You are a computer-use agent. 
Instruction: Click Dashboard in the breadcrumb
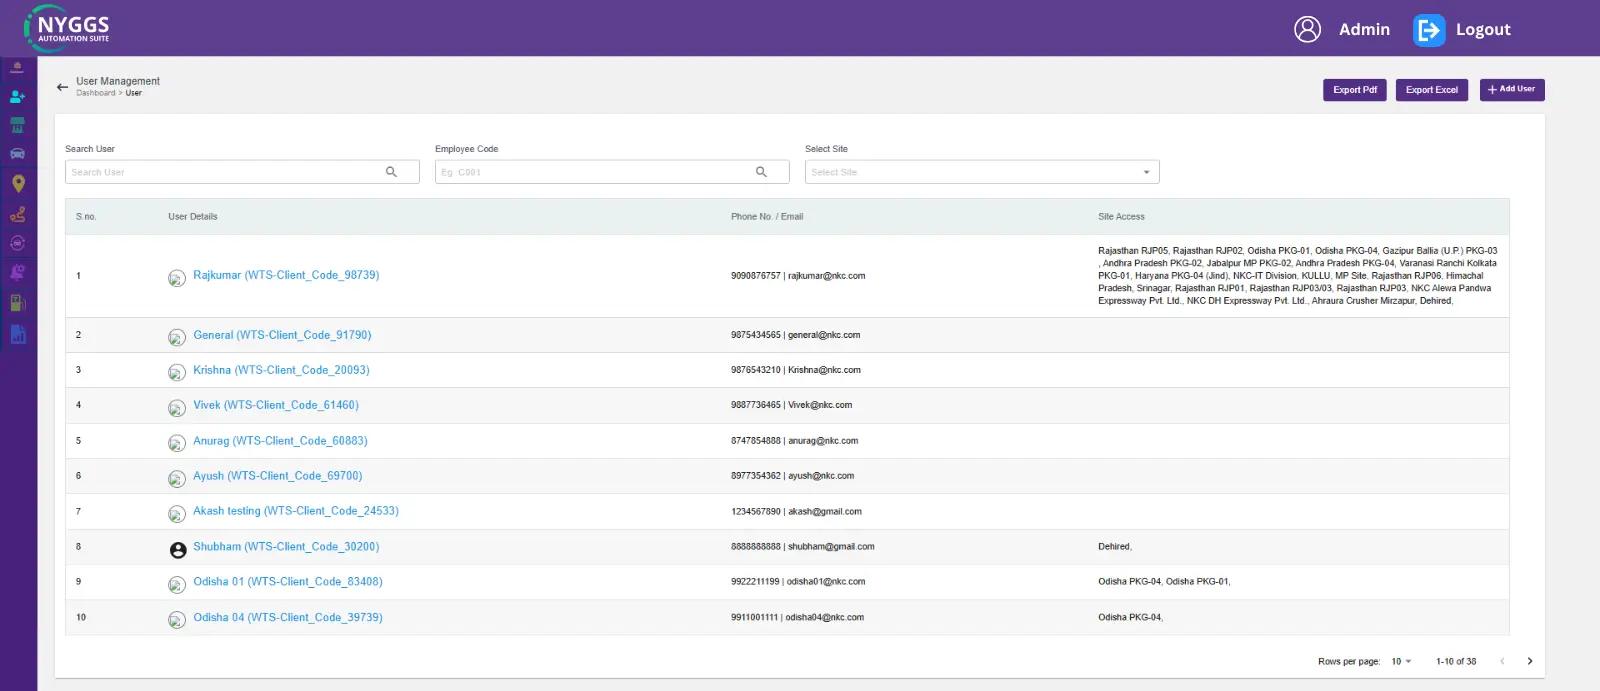click(95, 93)
